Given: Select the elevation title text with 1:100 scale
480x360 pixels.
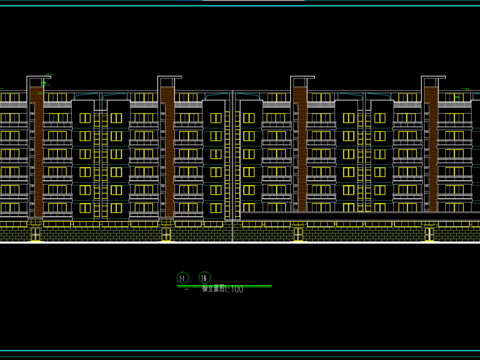Looking at the screenshot, I should tap(223, 289).
